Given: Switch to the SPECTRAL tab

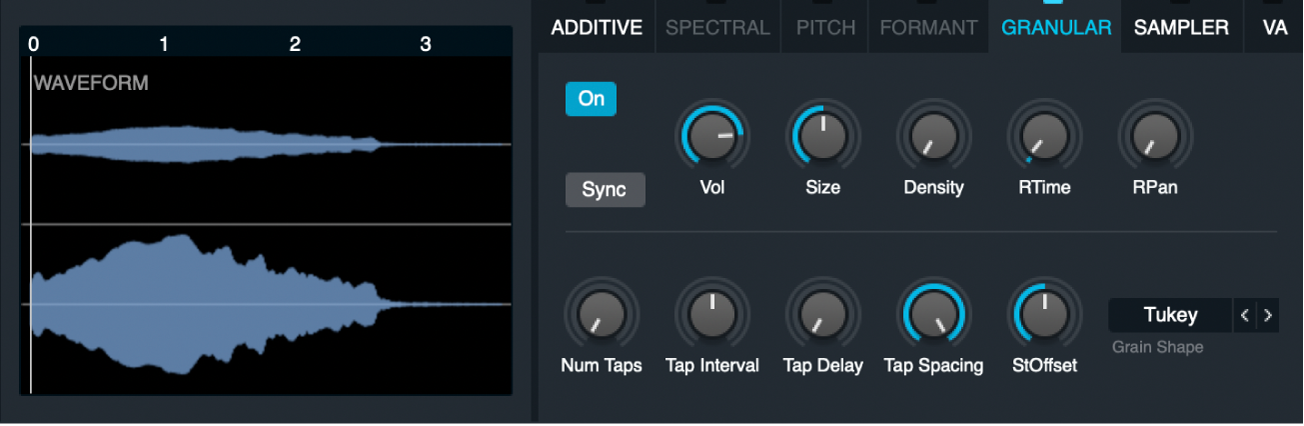Looking at the screenshot, I should point(718,28).
